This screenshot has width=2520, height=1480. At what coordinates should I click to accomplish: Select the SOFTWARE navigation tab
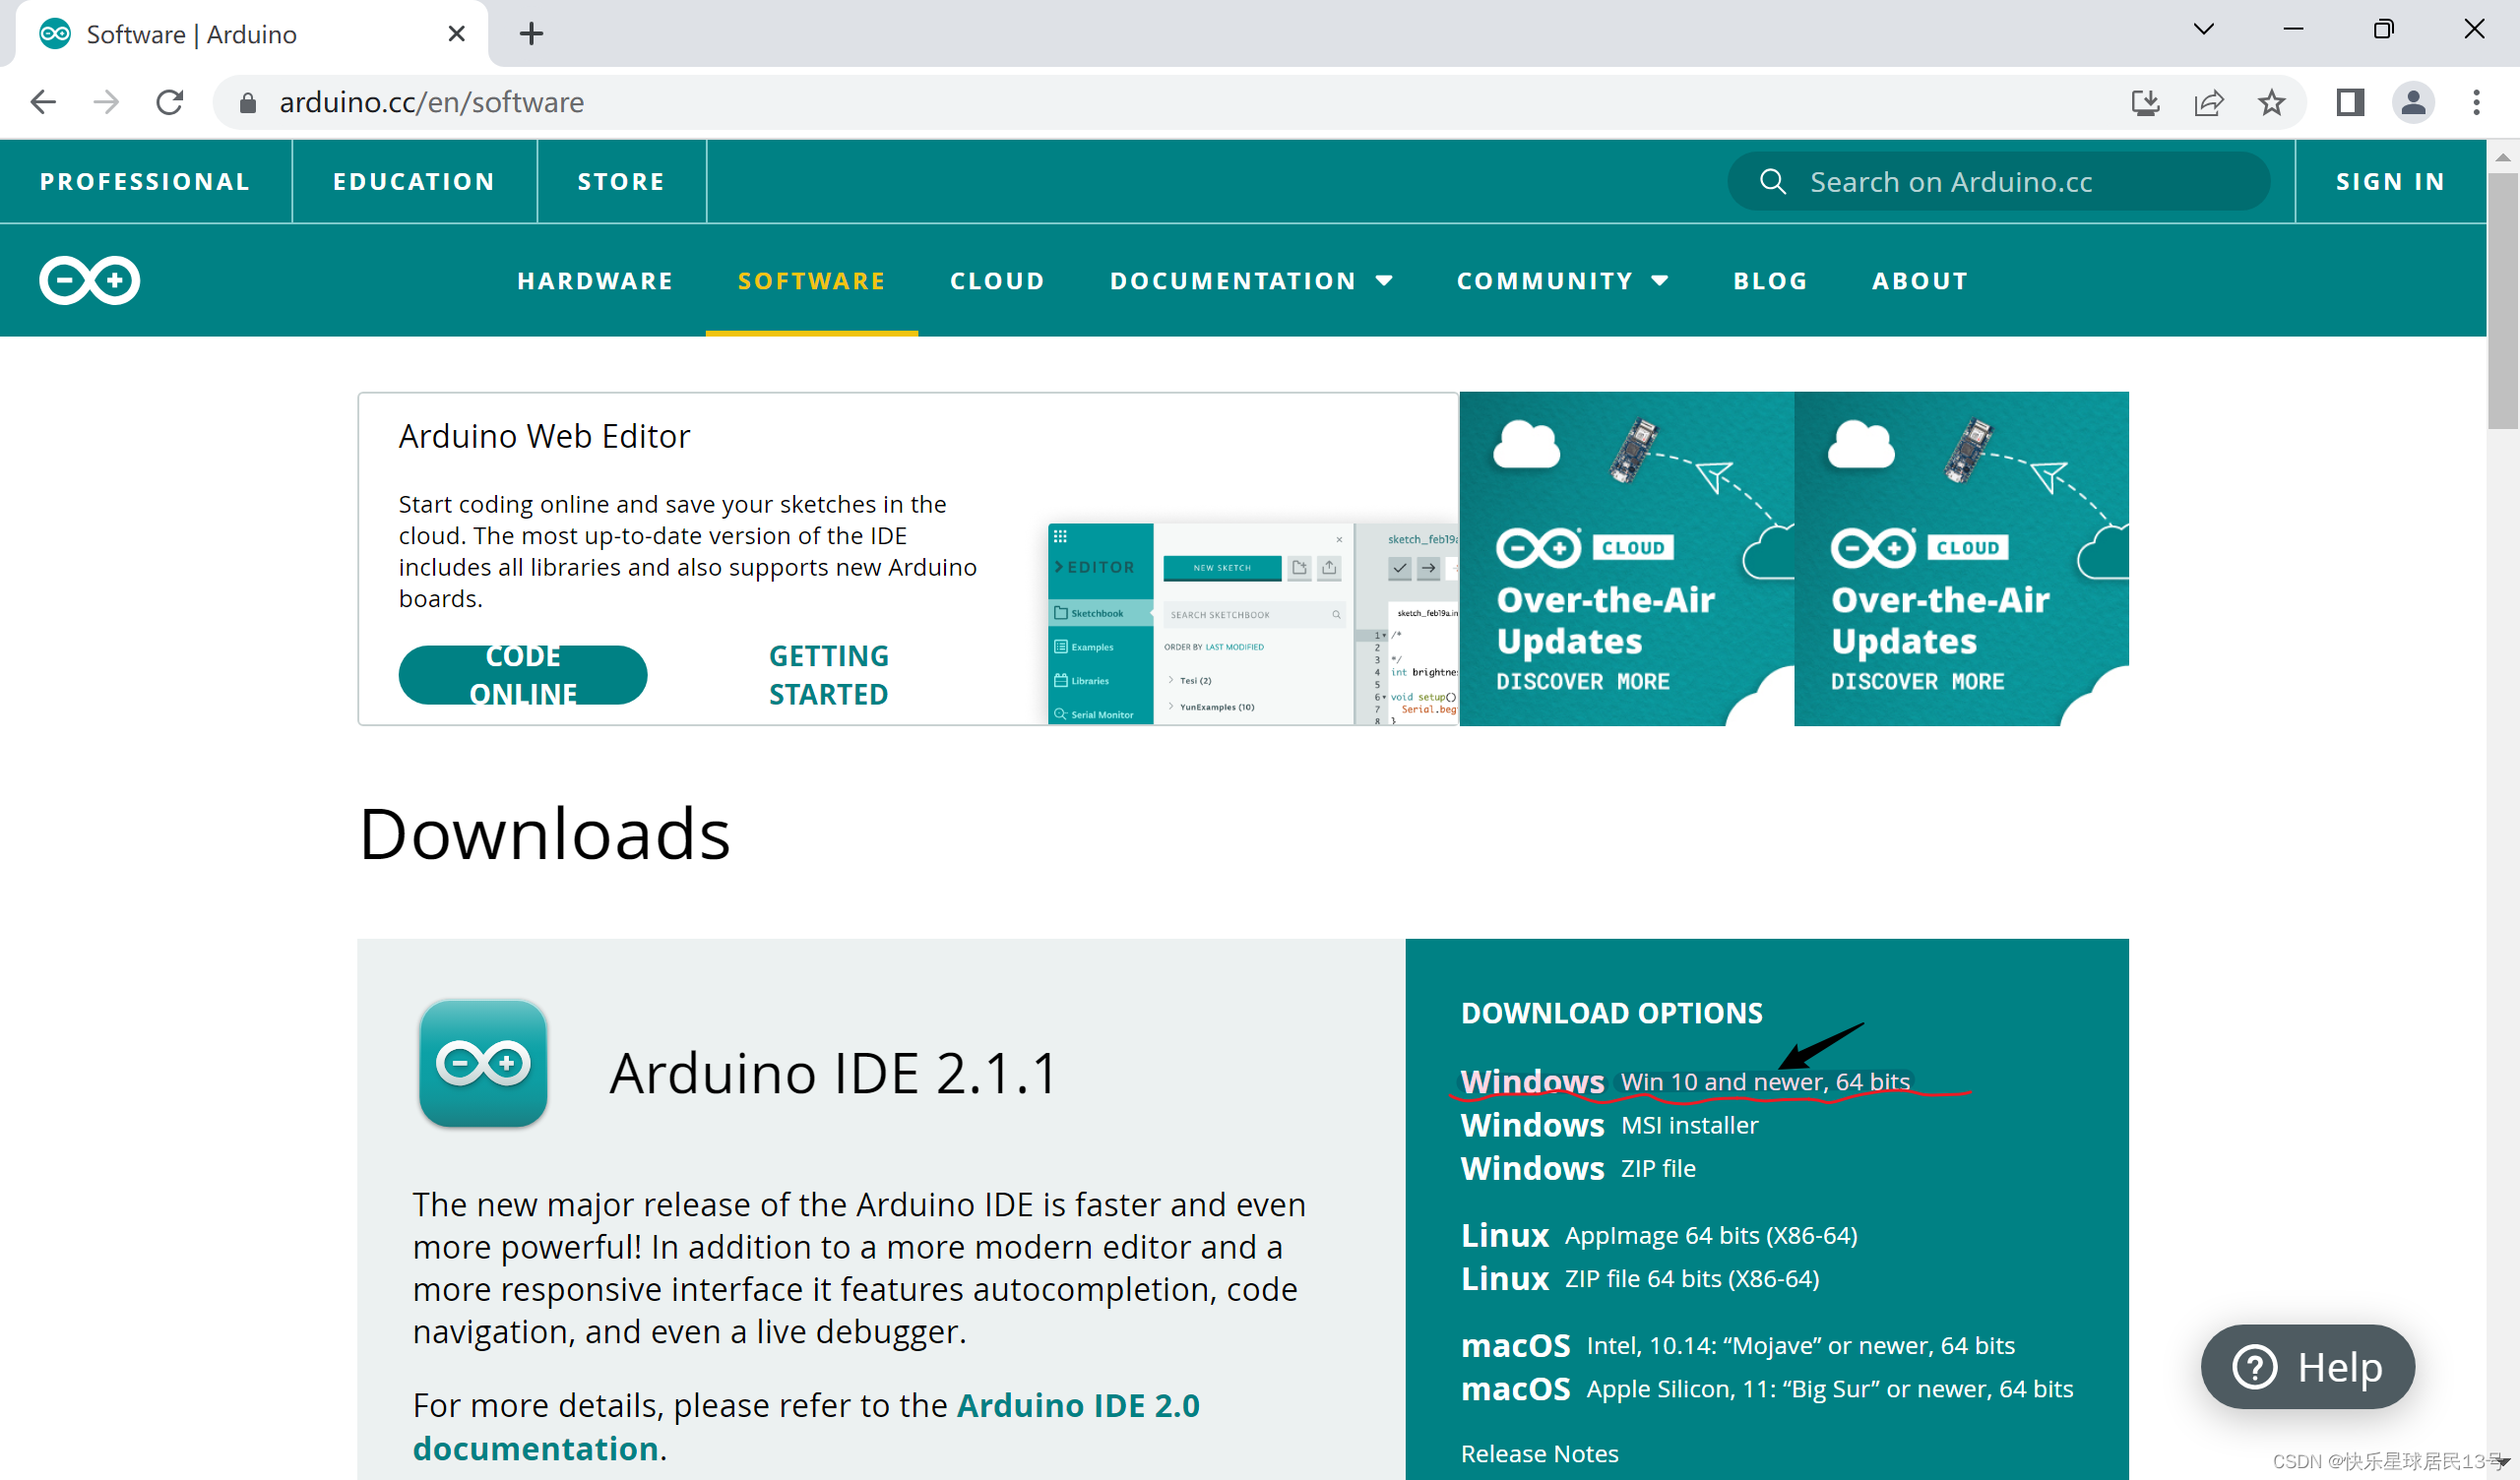[811, 280]
